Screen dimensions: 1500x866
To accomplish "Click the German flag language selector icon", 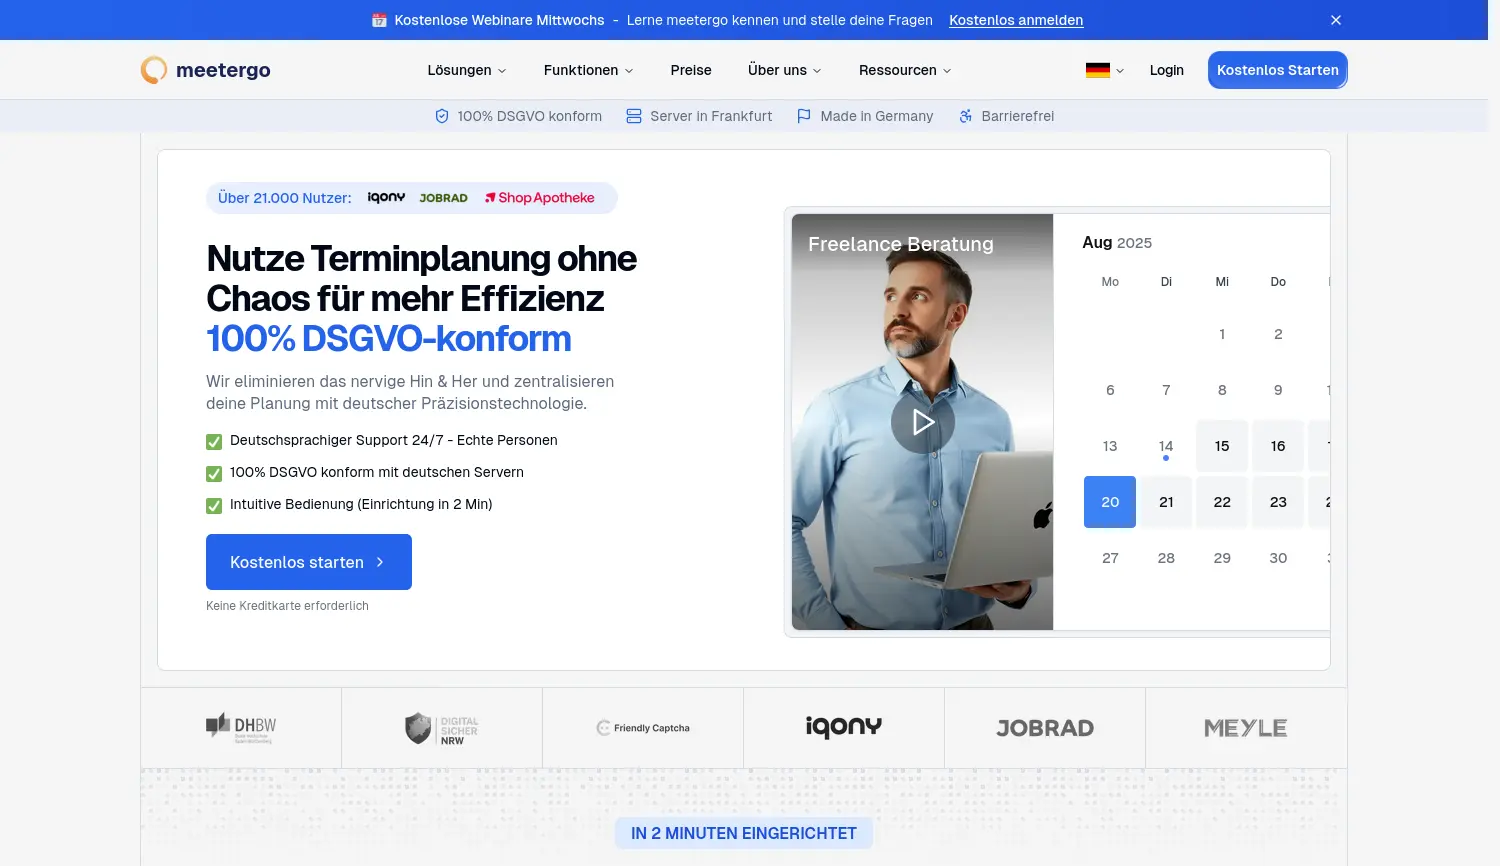I will (1097, 70).
